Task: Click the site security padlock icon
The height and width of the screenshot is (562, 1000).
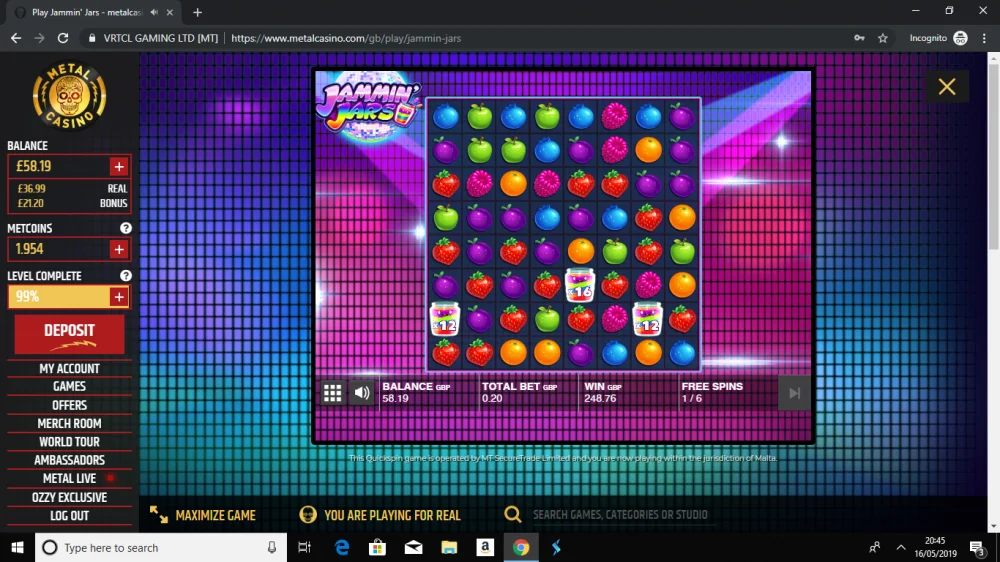Action: click(92, 38)
